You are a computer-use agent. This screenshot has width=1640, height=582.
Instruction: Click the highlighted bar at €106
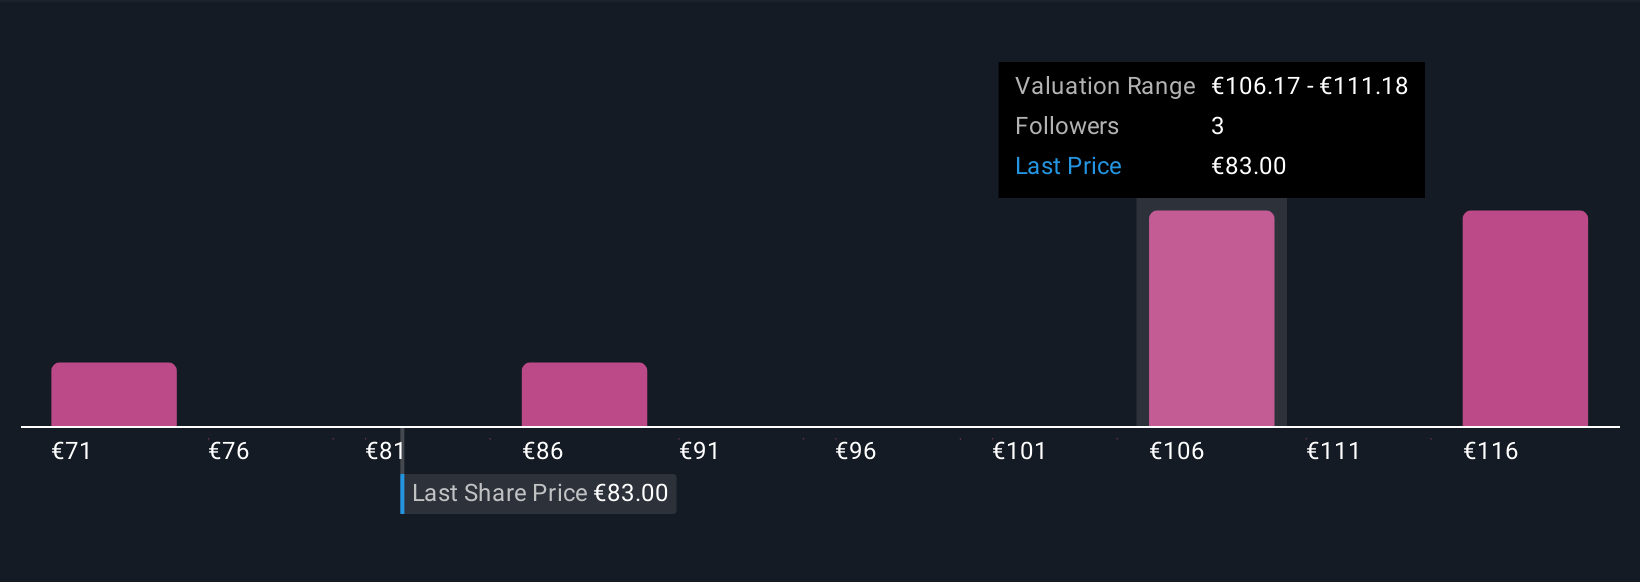1211,318
